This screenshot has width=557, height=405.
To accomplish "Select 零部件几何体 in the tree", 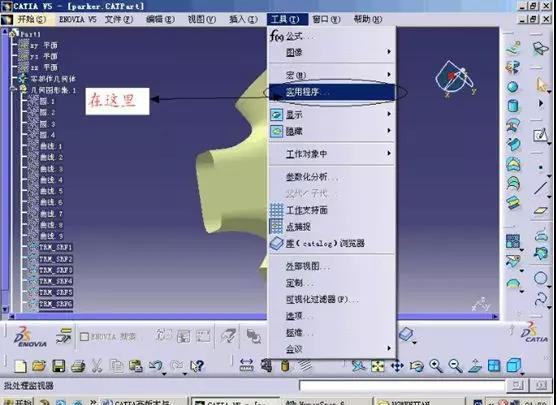I will point(53,79).
